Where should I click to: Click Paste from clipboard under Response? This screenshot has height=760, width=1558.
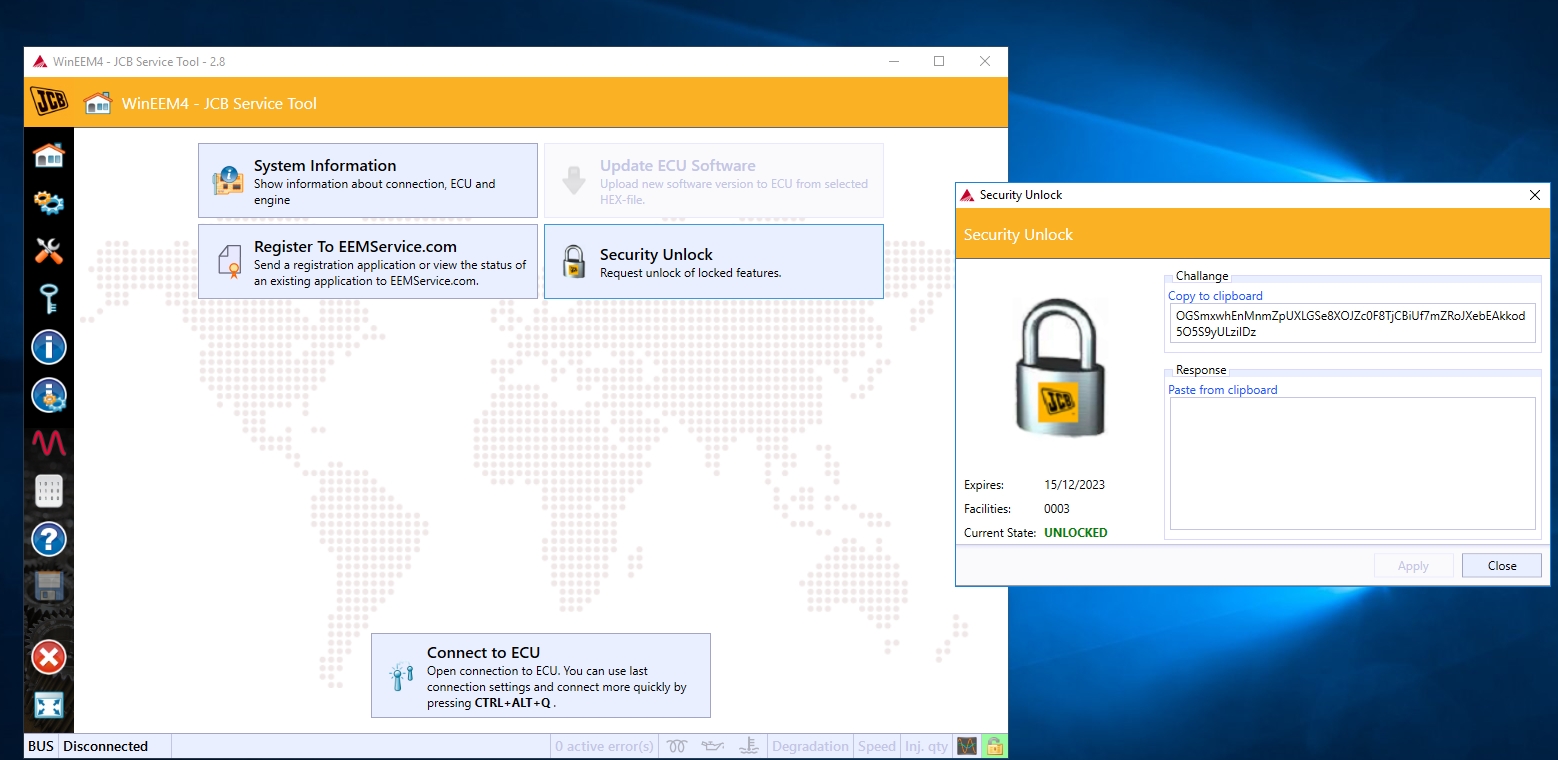coord(1222,389)
